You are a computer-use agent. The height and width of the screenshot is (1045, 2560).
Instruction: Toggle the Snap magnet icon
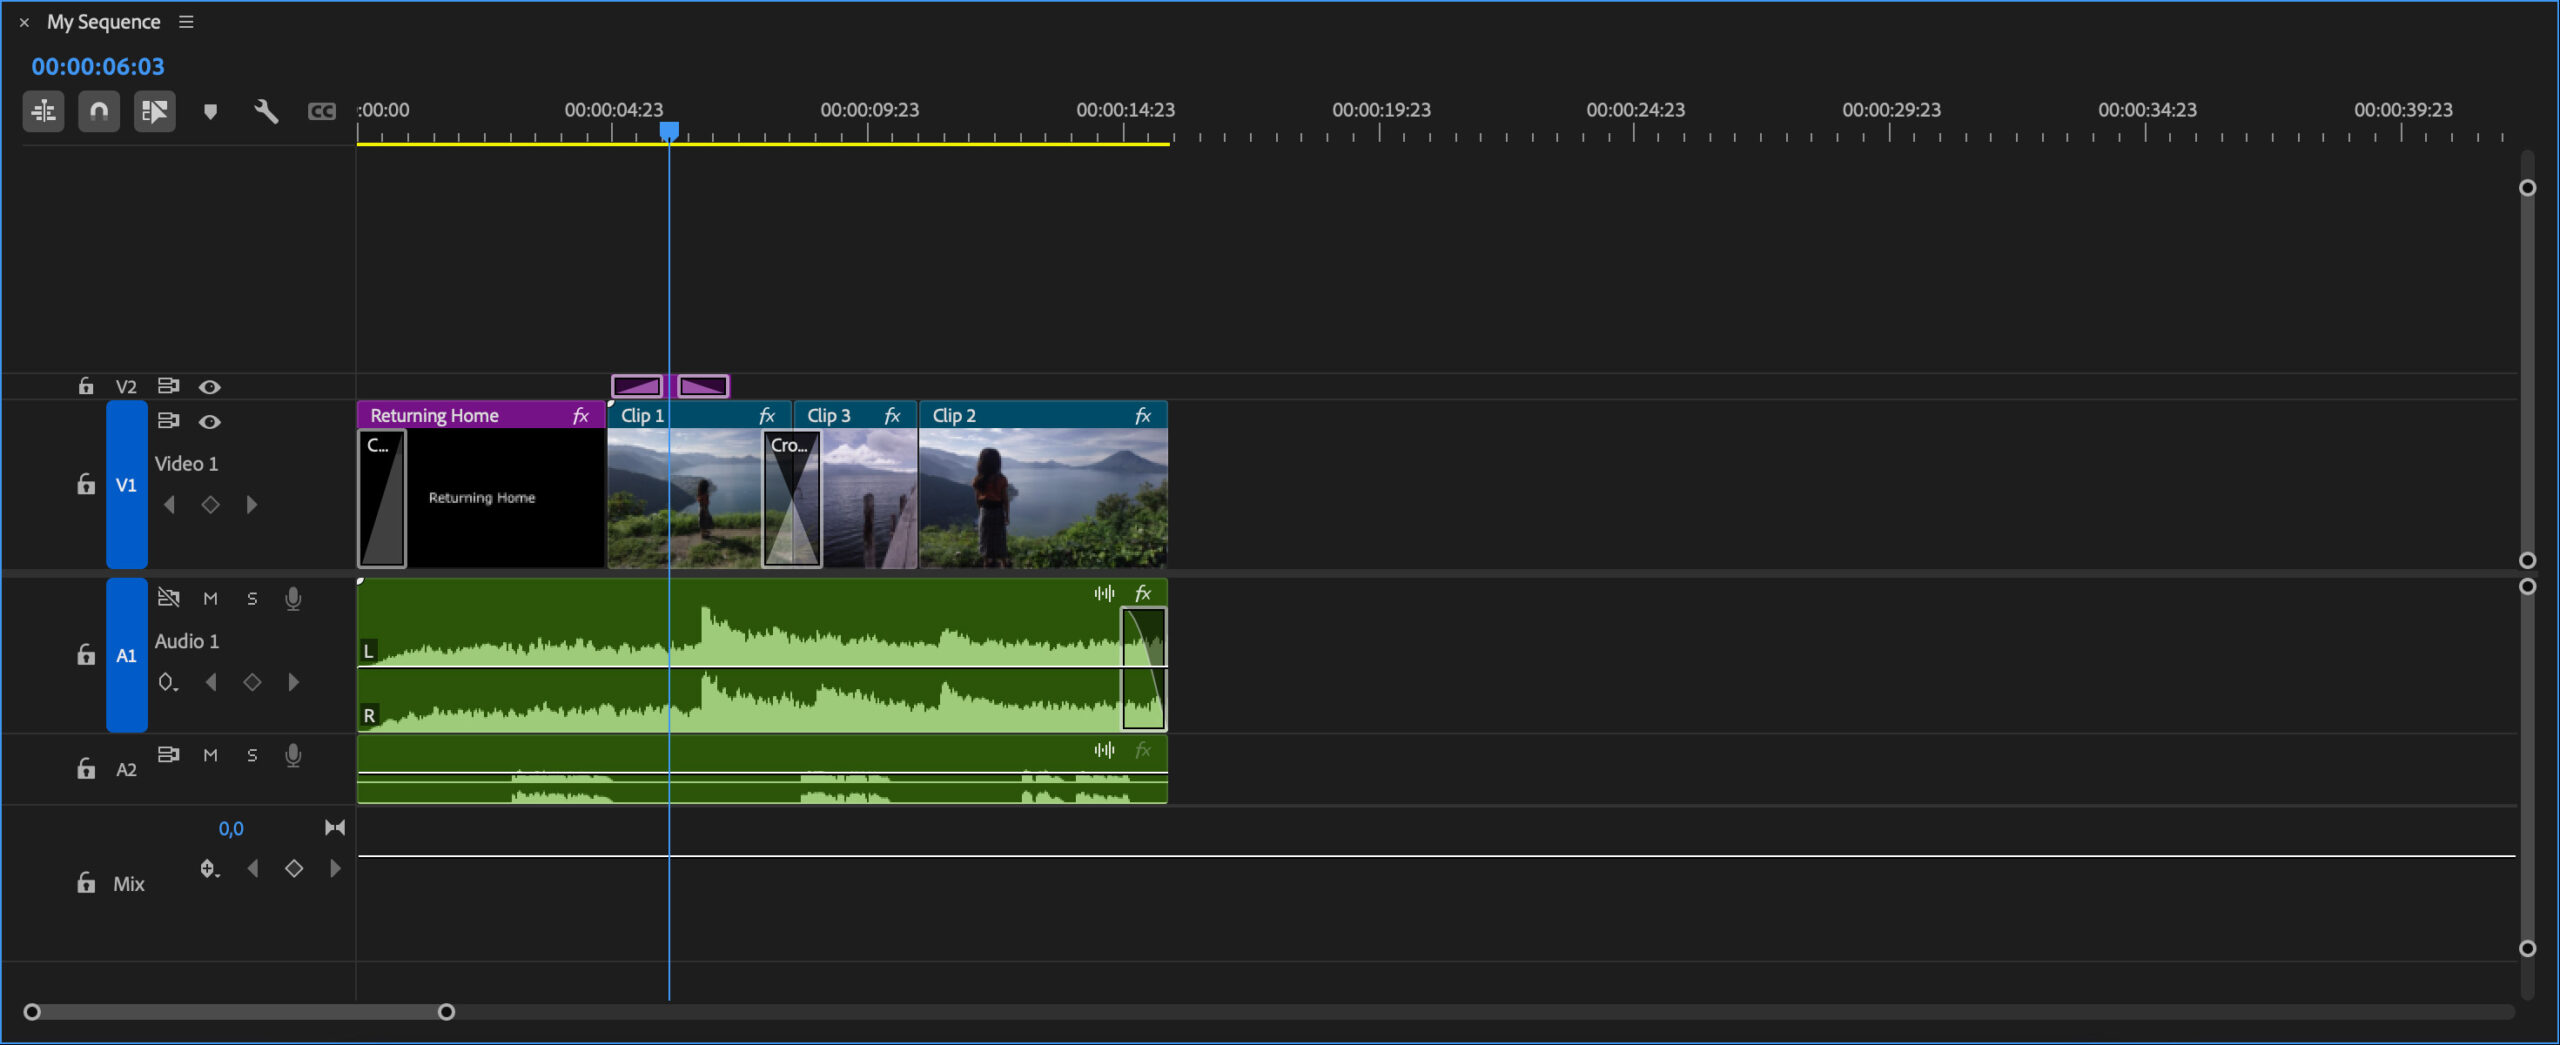coord(99,111)
